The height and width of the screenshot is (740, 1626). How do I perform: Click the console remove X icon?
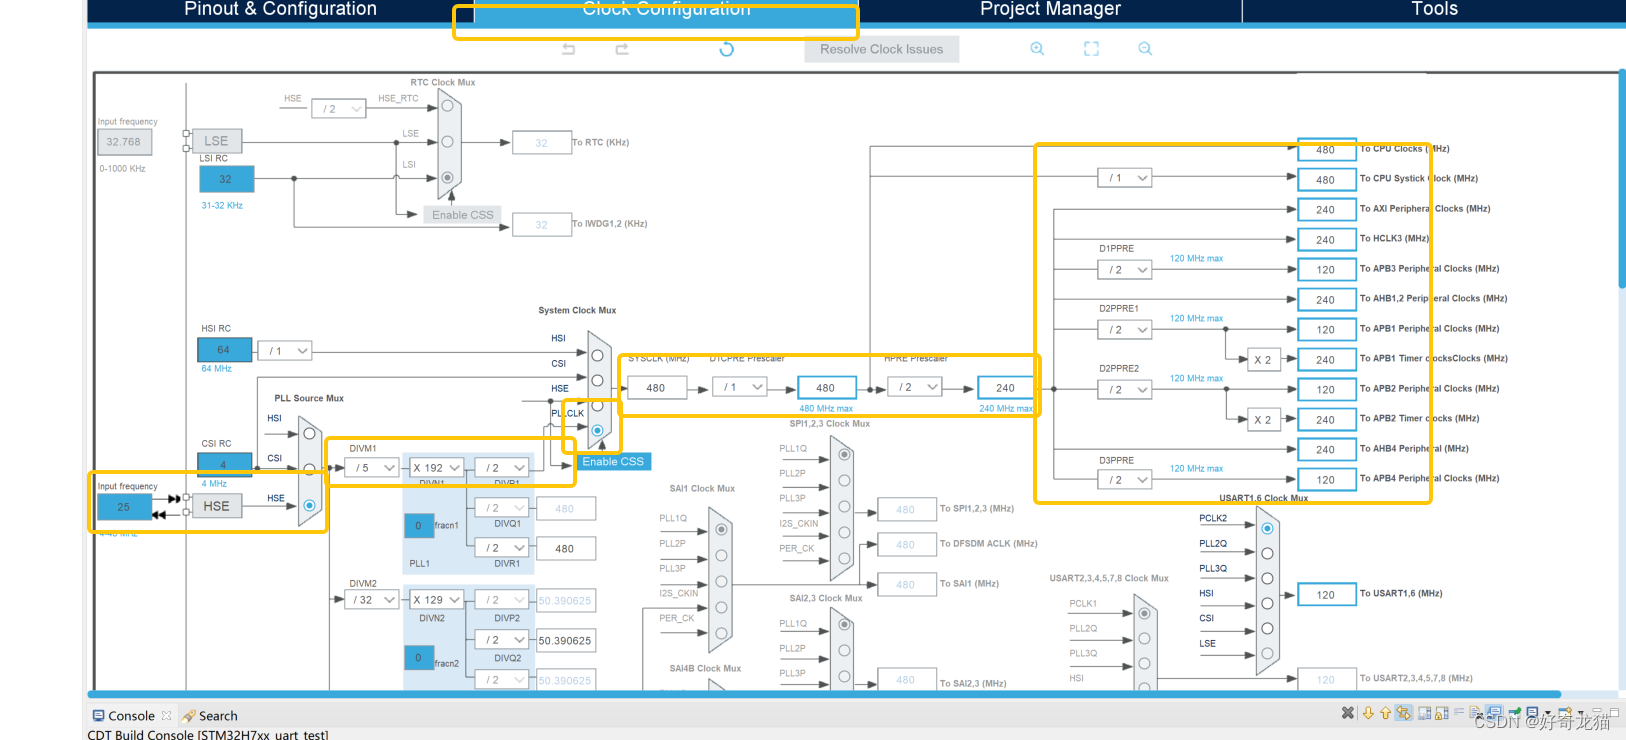1348,713
